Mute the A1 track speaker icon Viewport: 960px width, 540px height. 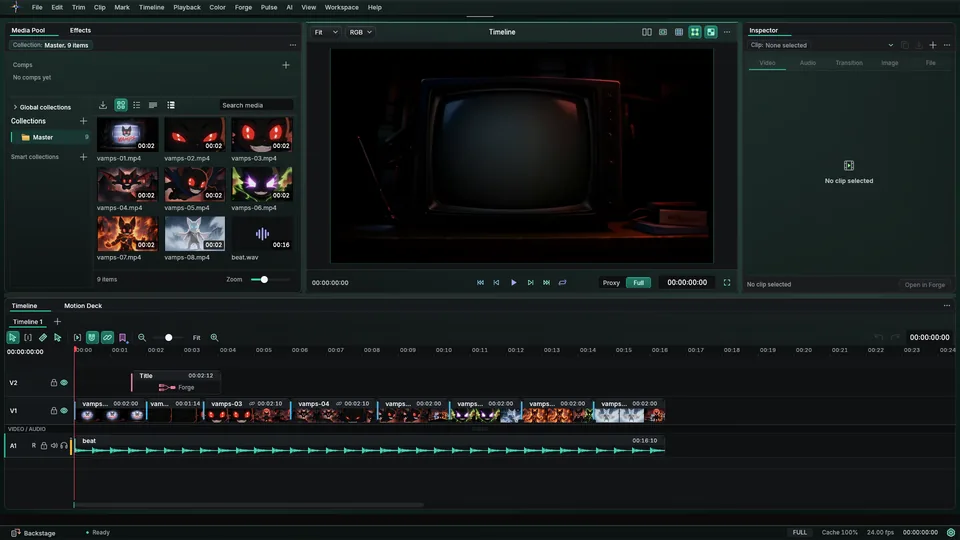point(54,446)
